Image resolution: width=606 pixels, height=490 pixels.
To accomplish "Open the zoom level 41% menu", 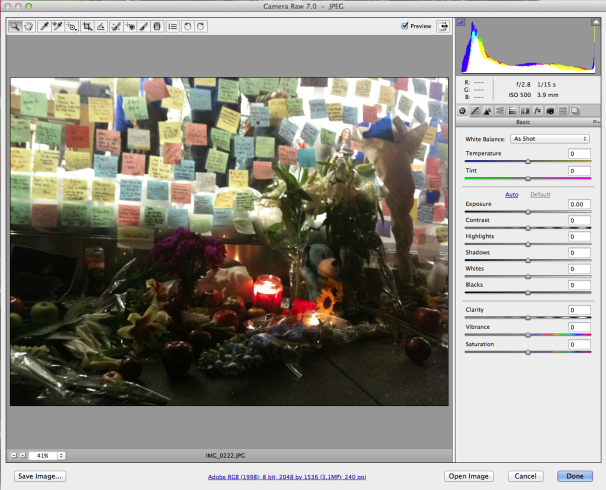I will 46,455.
